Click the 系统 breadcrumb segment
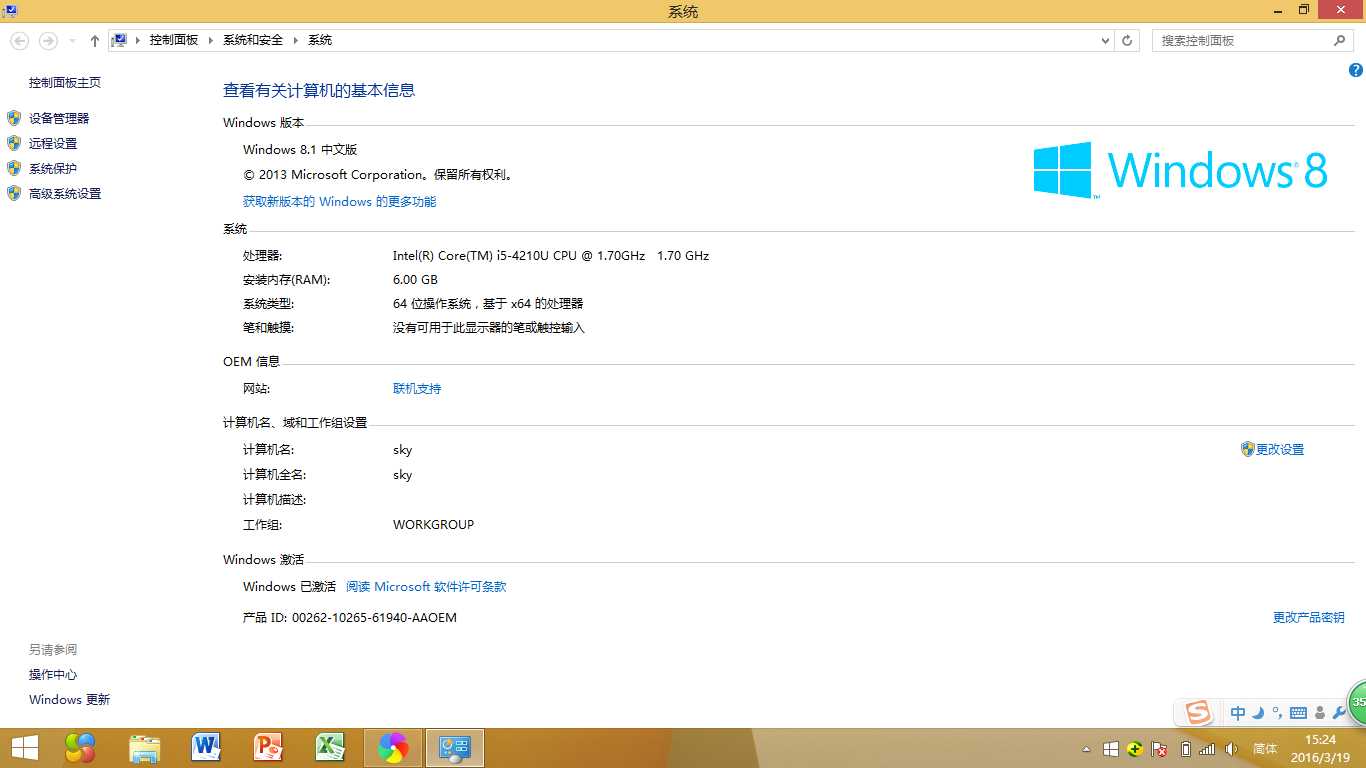The height and width of the screenshot is (768, 1366). click(320, 40)
